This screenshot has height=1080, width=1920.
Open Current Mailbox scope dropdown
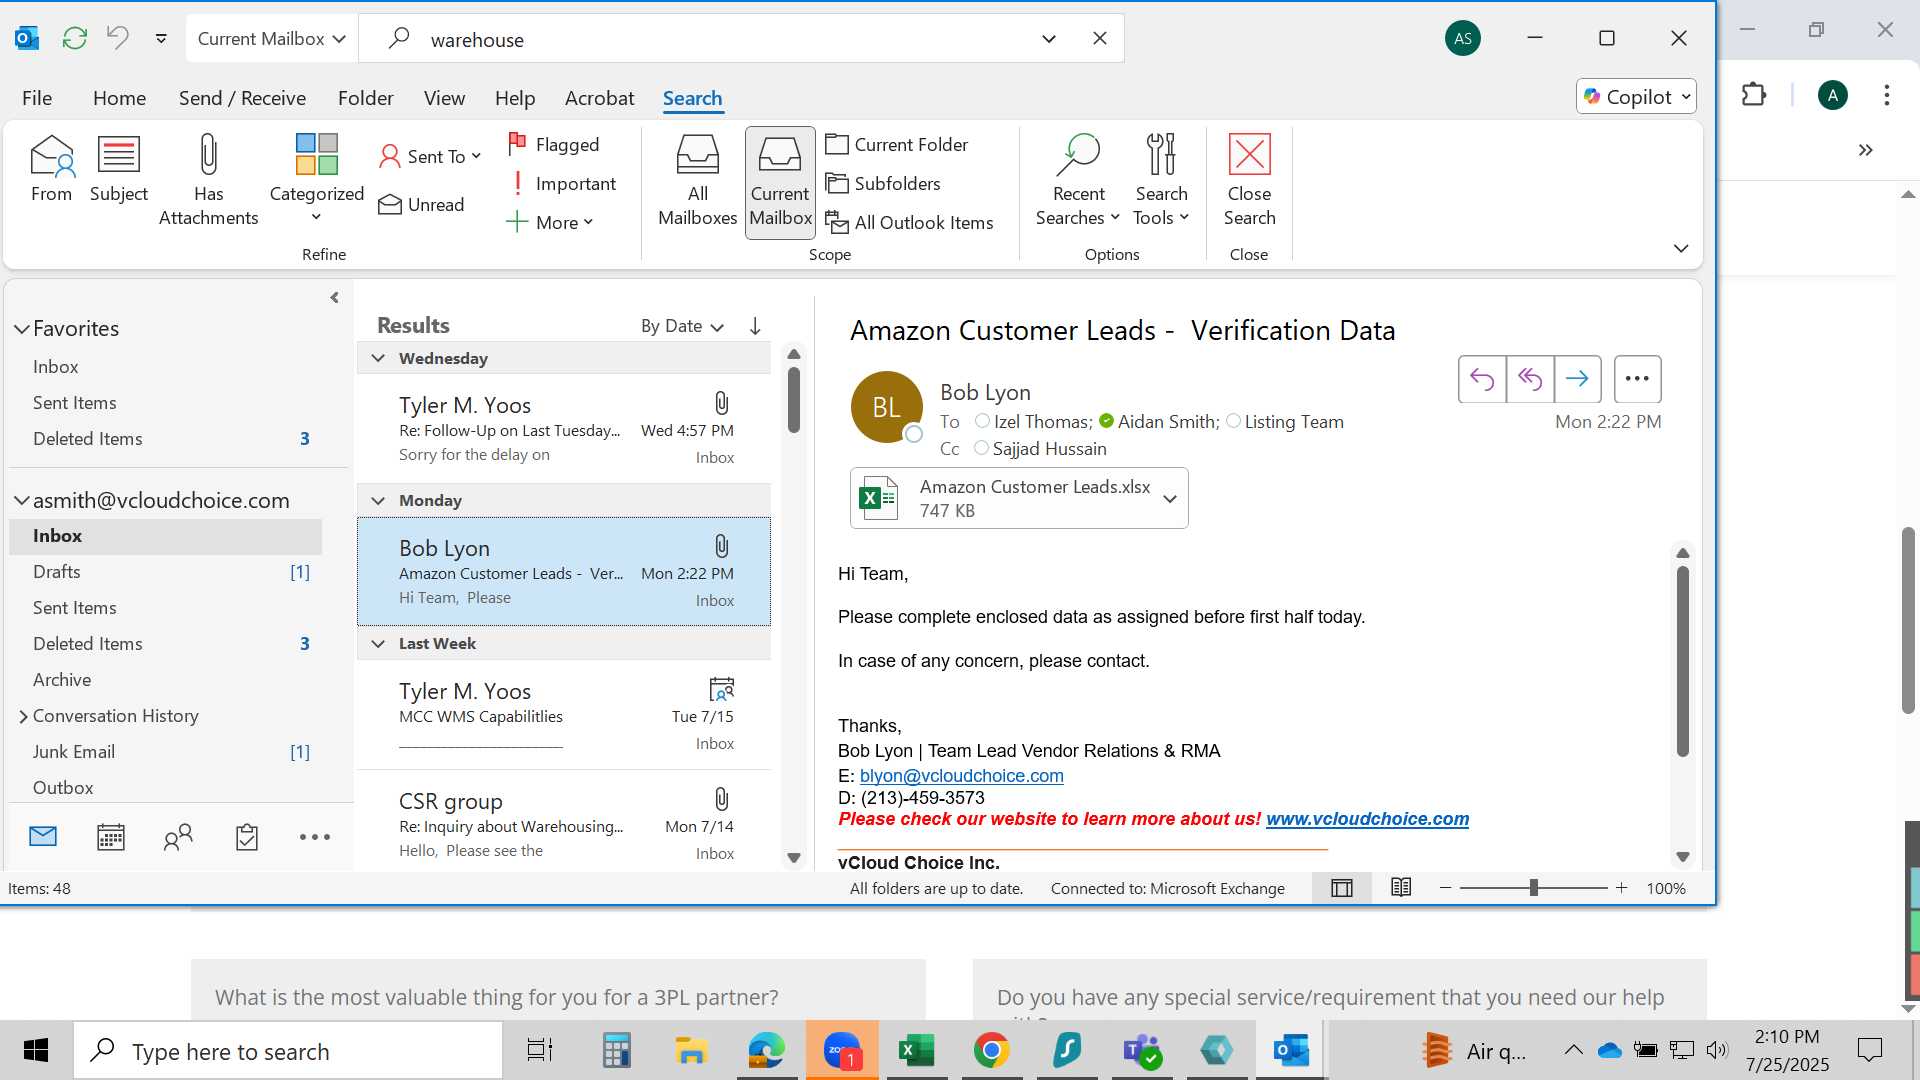coord(271,38)
